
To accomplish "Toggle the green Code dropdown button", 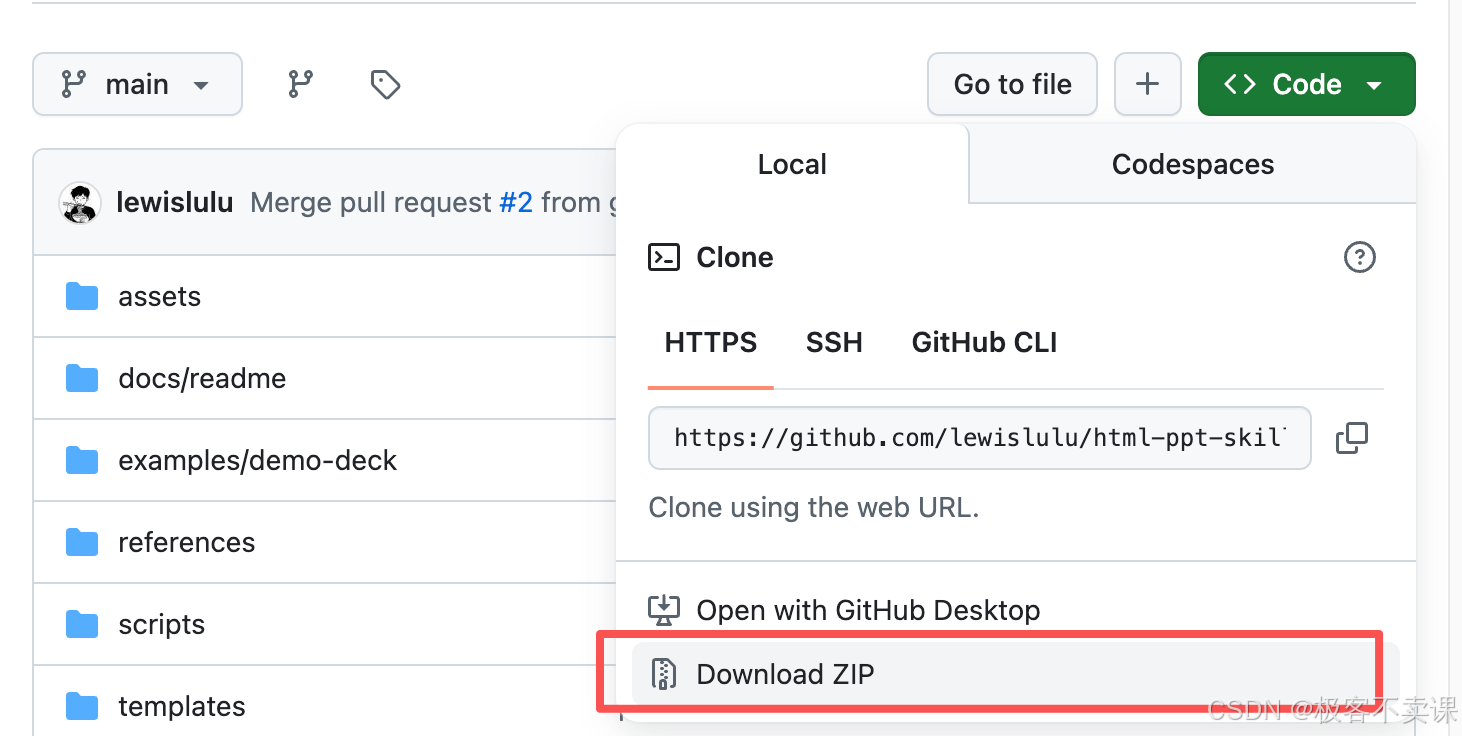I will pos(1306,84).
